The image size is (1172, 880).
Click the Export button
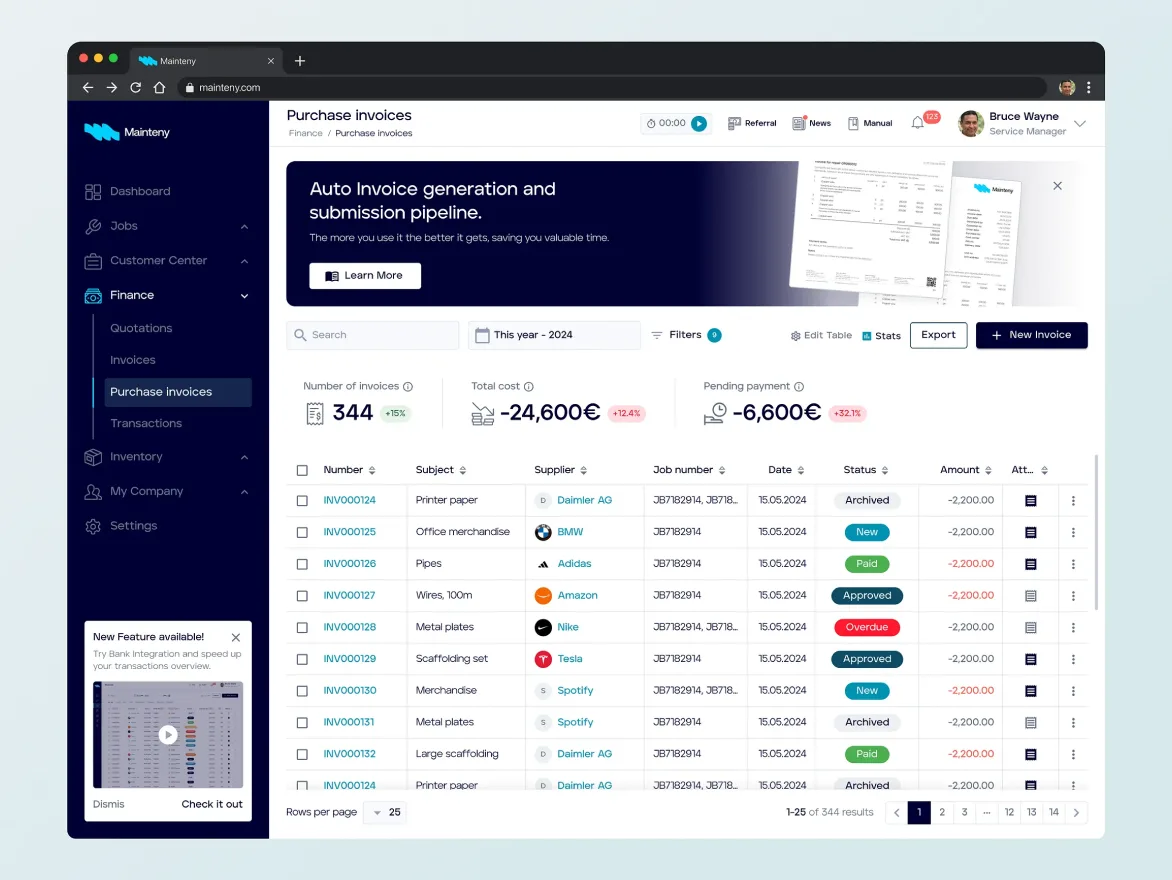938,335
